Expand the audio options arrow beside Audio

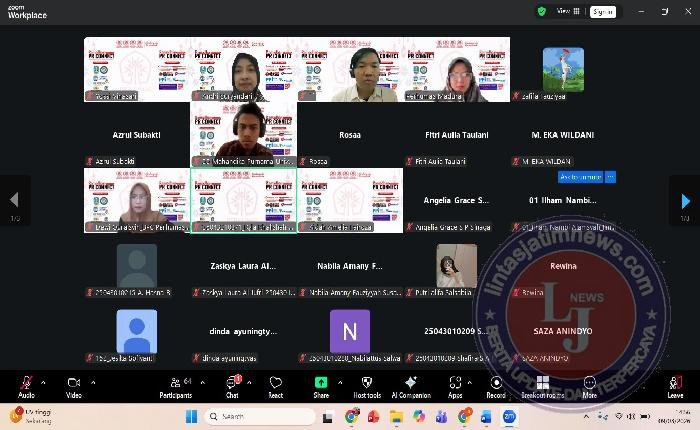click(45, 380)
